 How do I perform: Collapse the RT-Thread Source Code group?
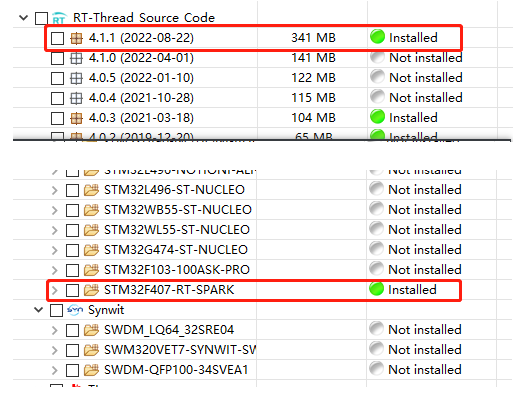[24, 17]
